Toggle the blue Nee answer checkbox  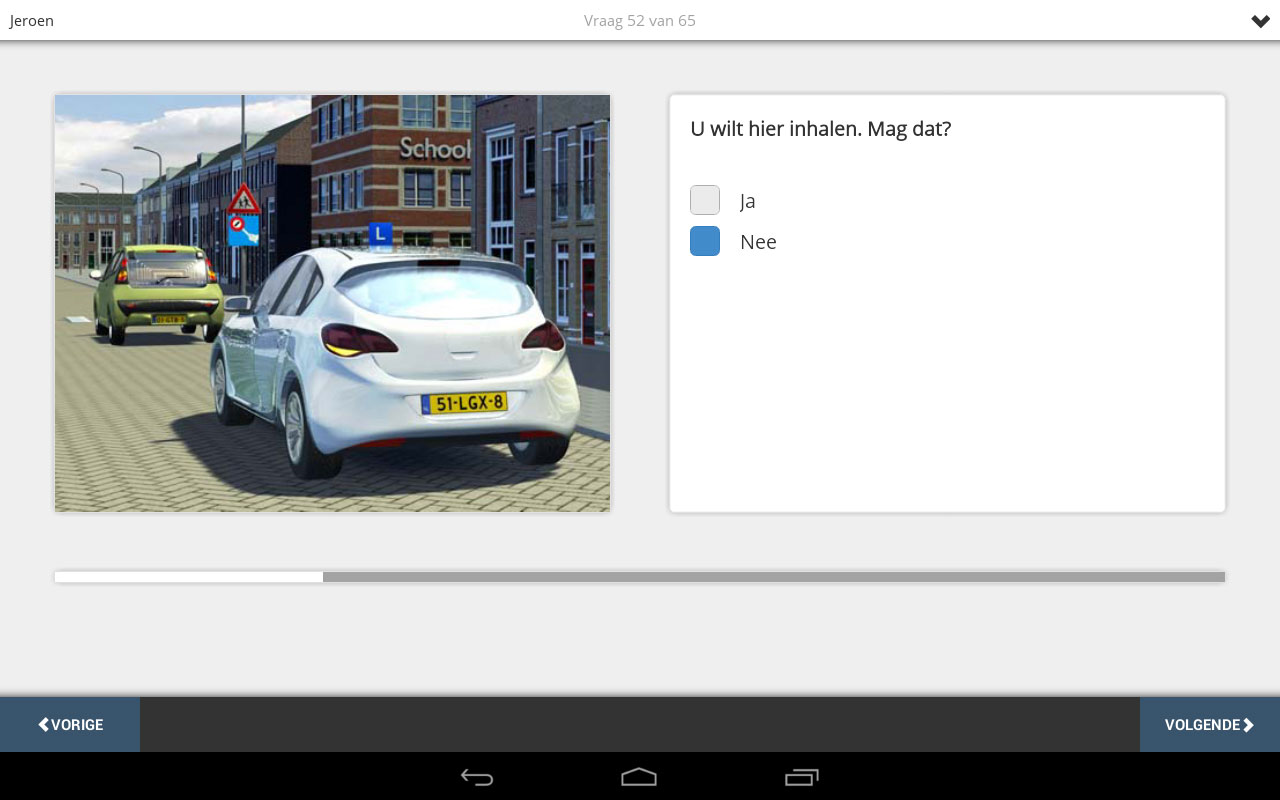tap(705, 241)
